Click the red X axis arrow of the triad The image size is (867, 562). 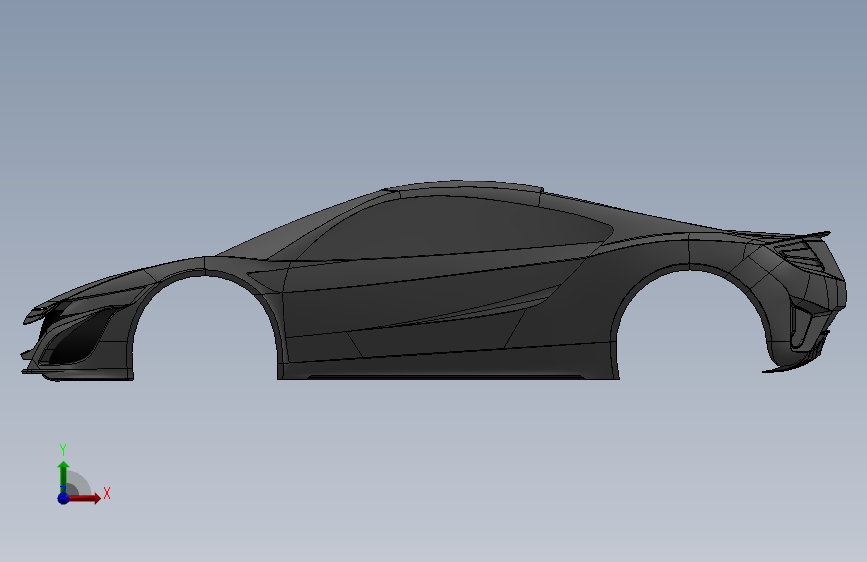point(84,498)
